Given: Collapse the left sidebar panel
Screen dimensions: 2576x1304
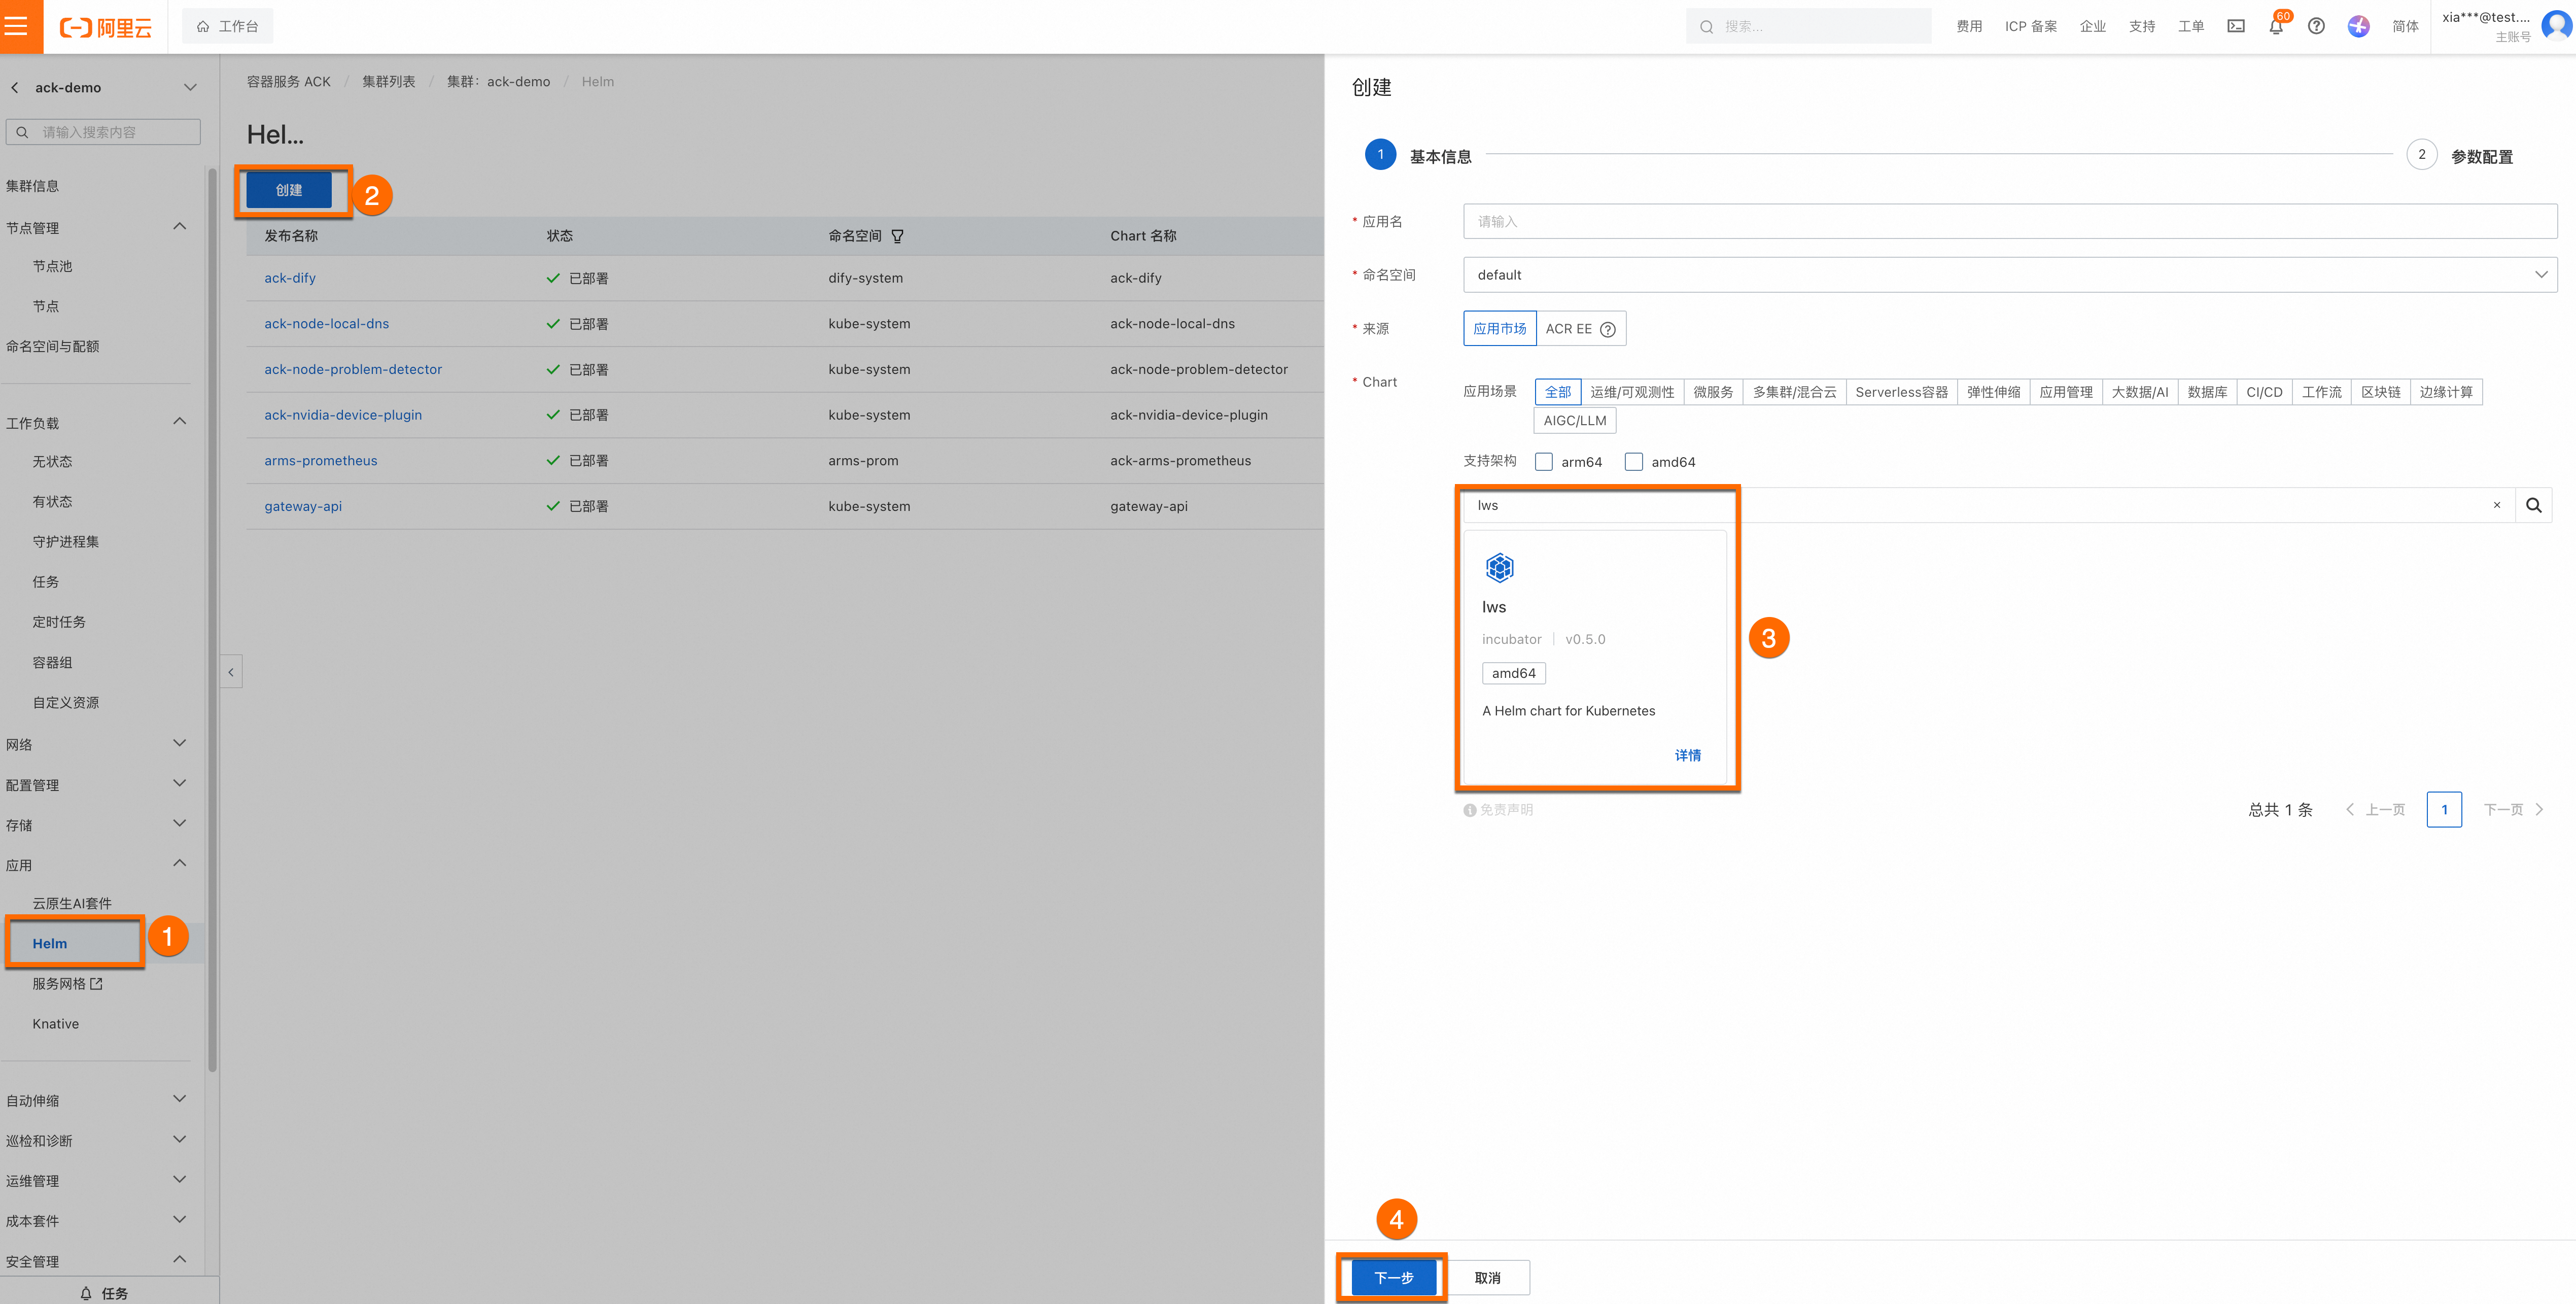Looking at the screenshot, I should [x=231, y=672].
